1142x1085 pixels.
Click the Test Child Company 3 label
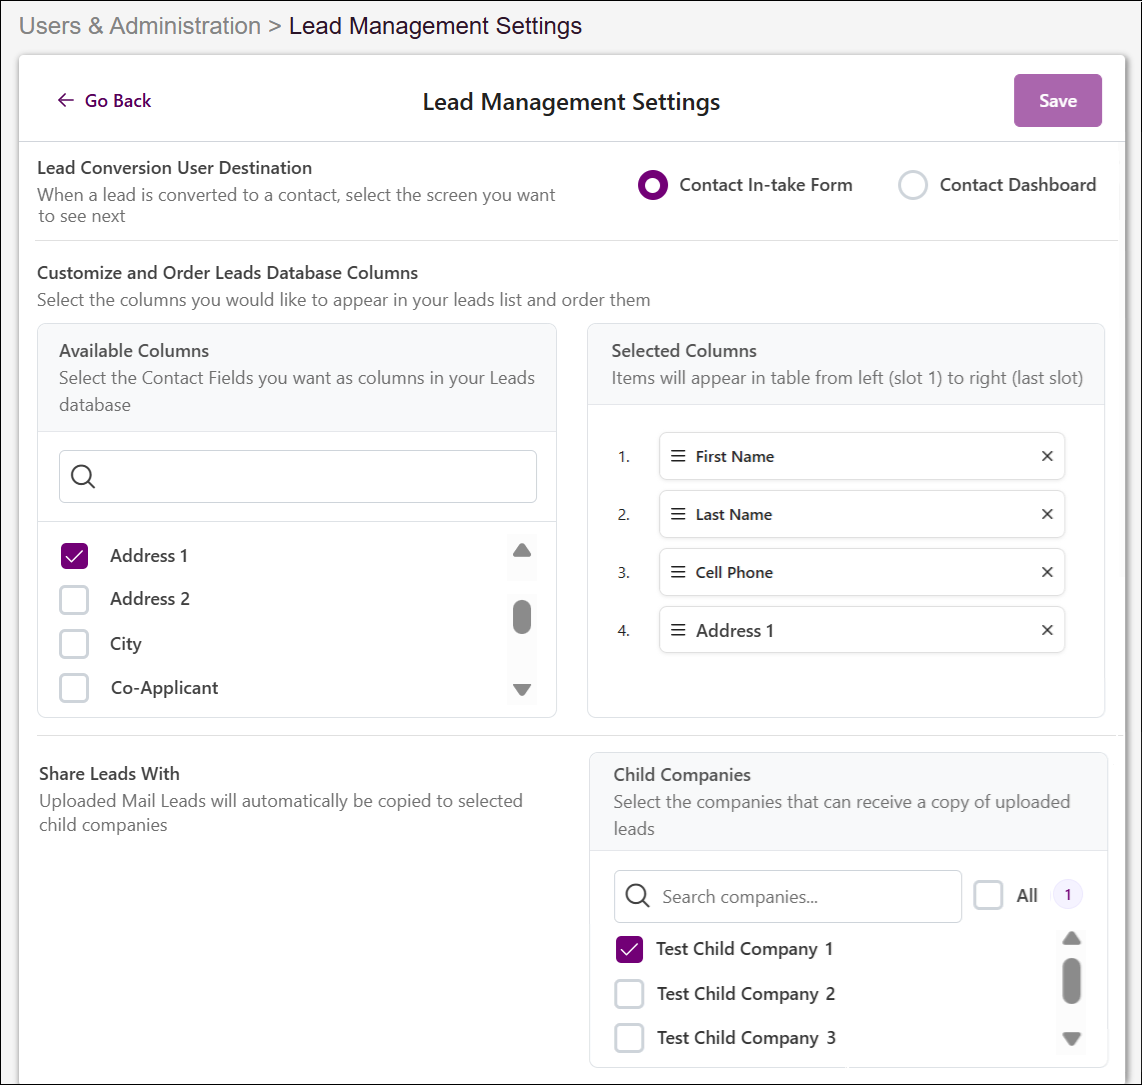click(746, 1038)
